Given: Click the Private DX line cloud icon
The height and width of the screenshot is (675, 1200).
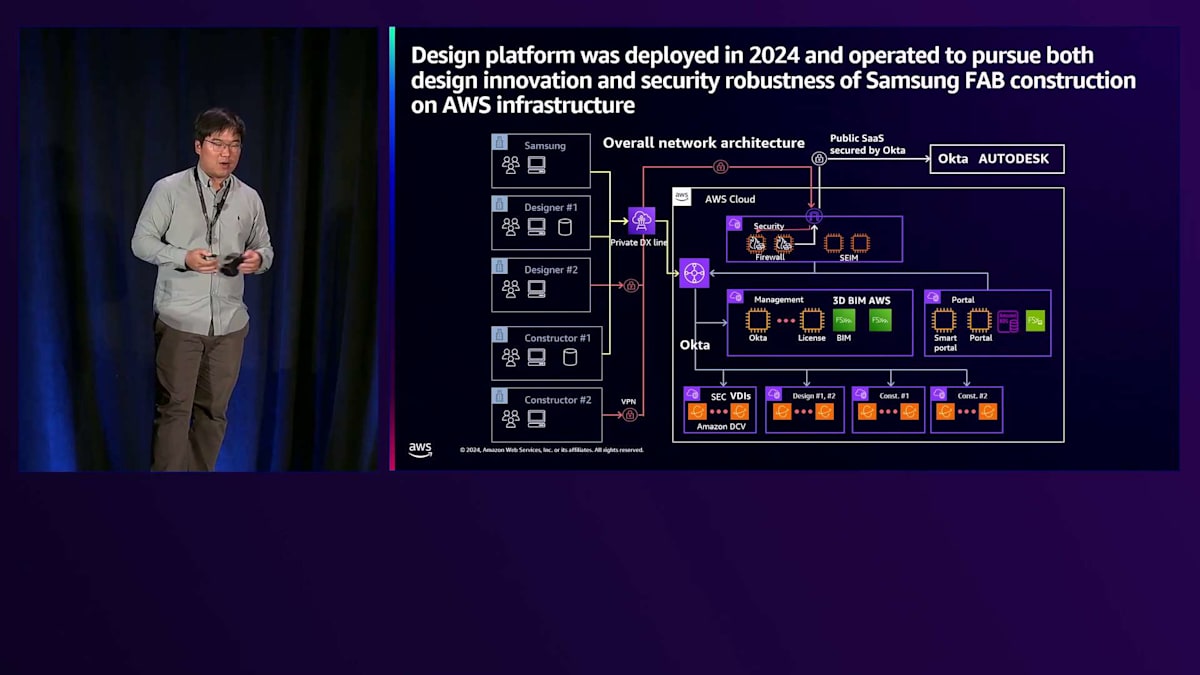Looking at the screenshot, I should point(641,222).
